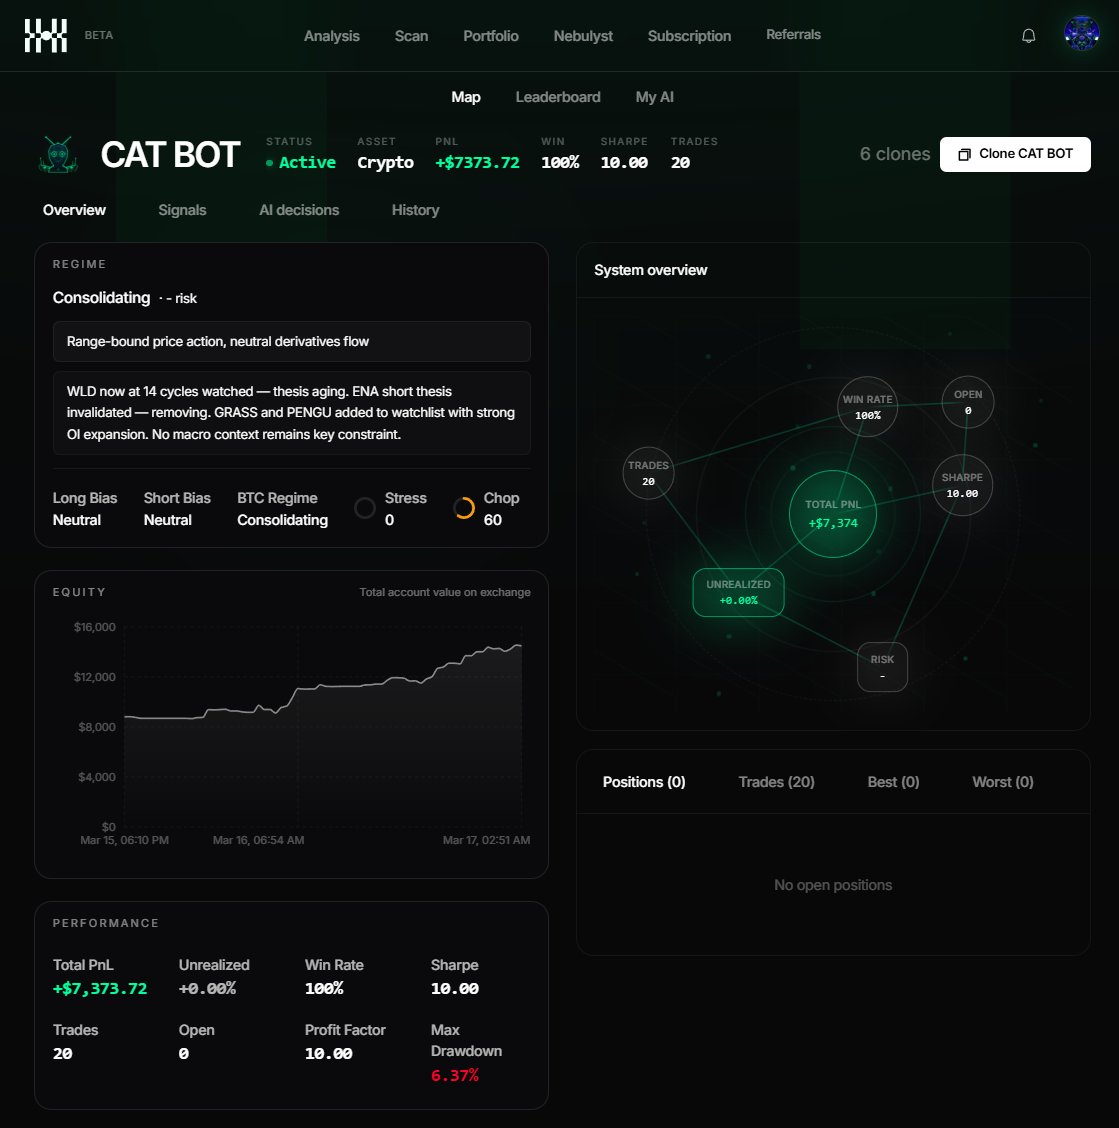
Task: Show the Best (0) tab
Action: pyautogui.click(x=893, y=782)
